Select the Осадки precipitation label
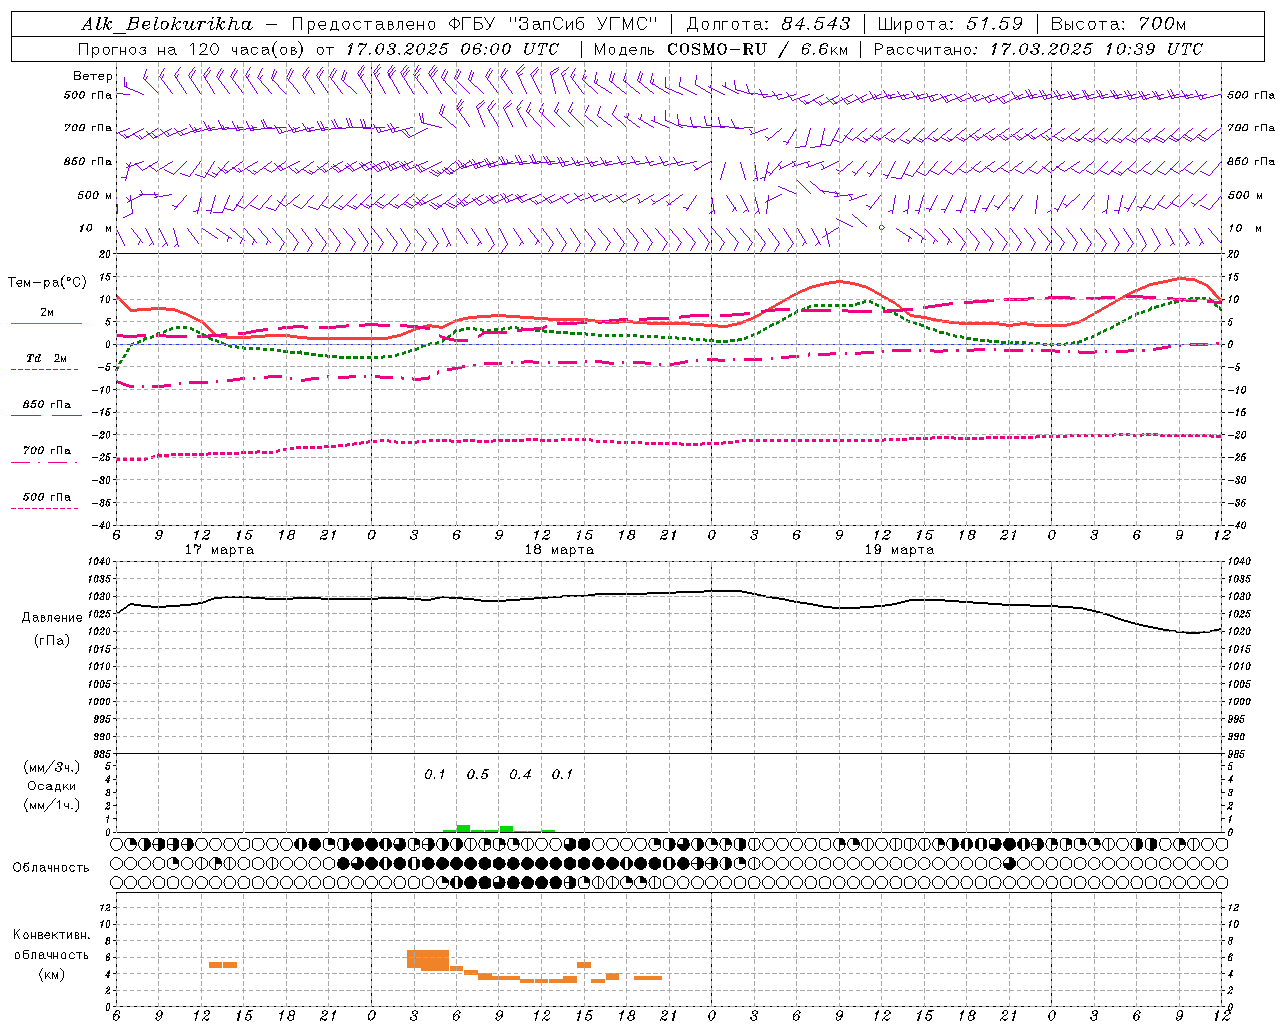This screenshot has height=1024, width=1280. (x=51, y=786)
